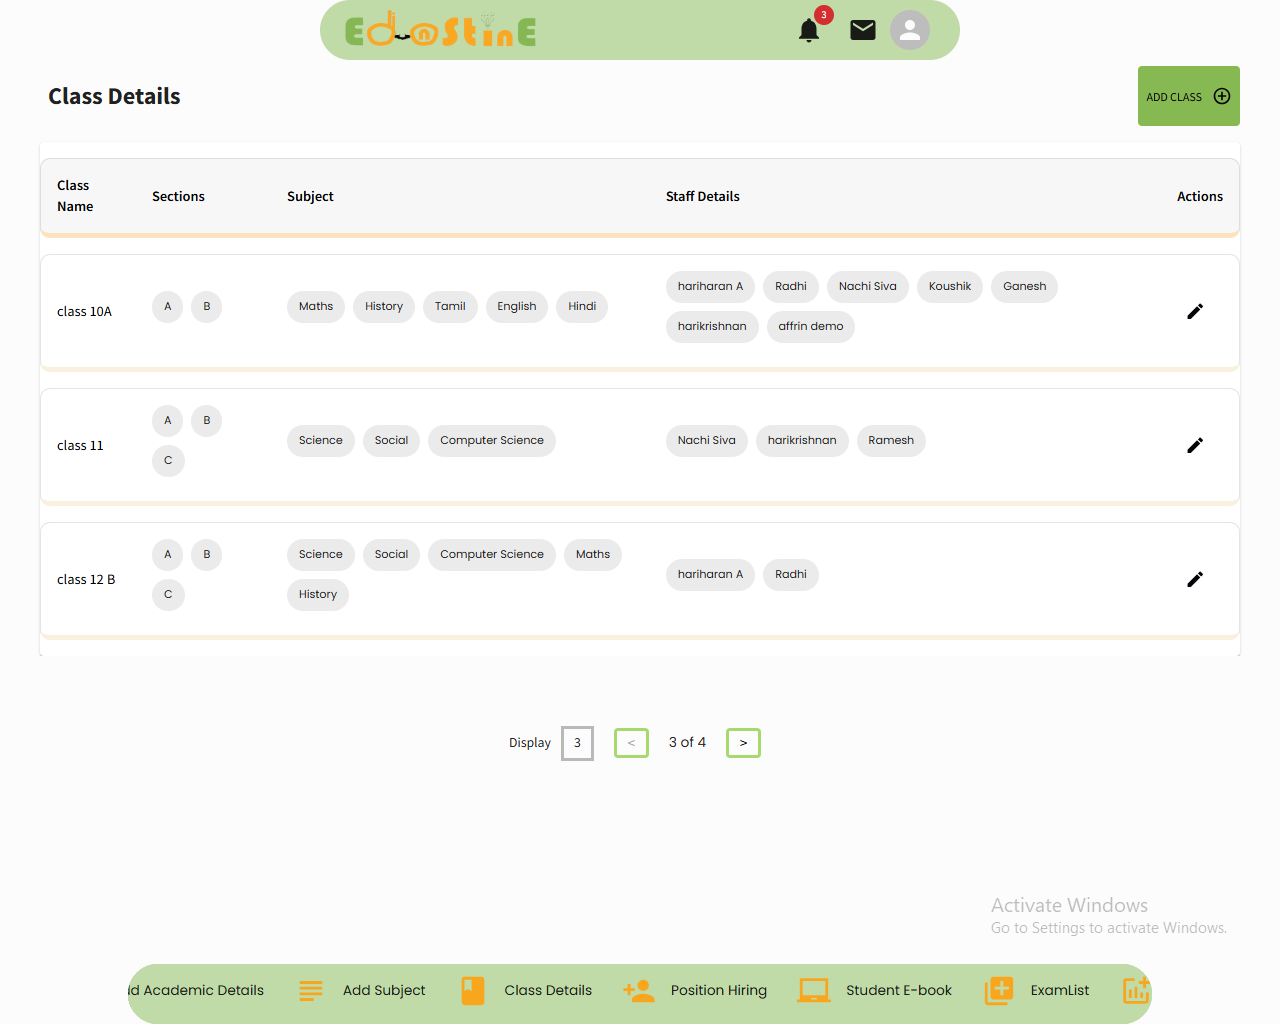1280x1024 pixels.
Task: Click History subject chip in class 10A
Action: pyautogui.click(x=384, y=307)
